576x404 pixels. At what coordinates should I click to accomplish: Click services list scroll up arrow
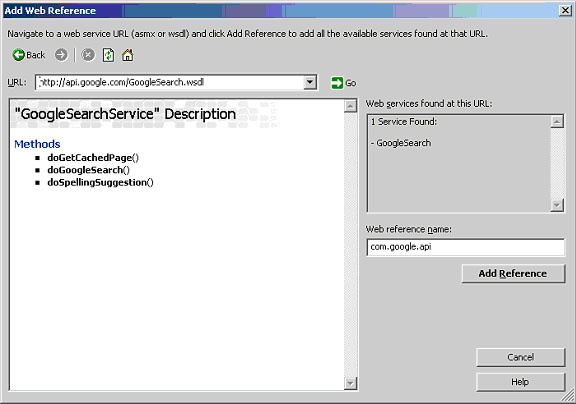click(557, 122)
